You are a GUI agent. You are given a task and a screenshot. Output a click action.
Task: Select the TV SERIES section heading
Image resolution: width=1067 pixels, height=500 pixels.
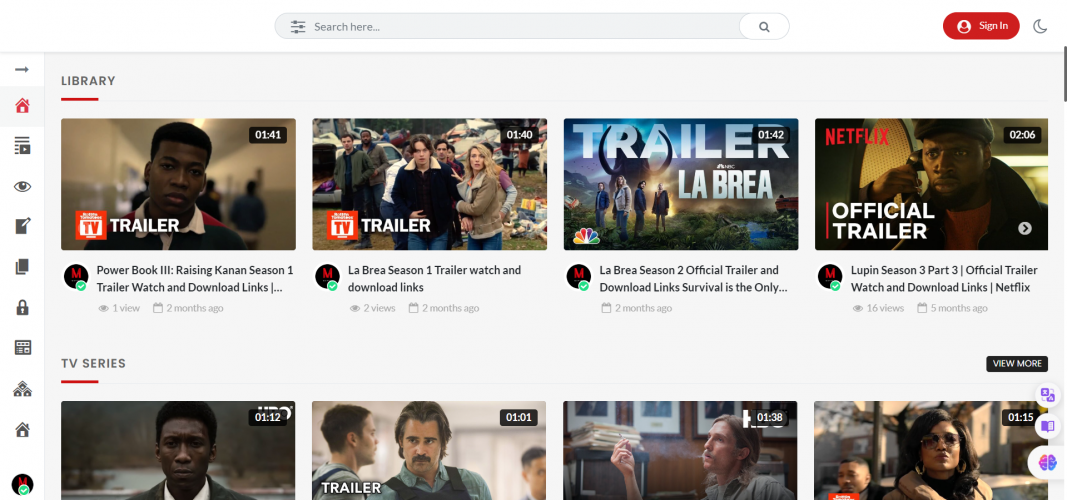93,363
